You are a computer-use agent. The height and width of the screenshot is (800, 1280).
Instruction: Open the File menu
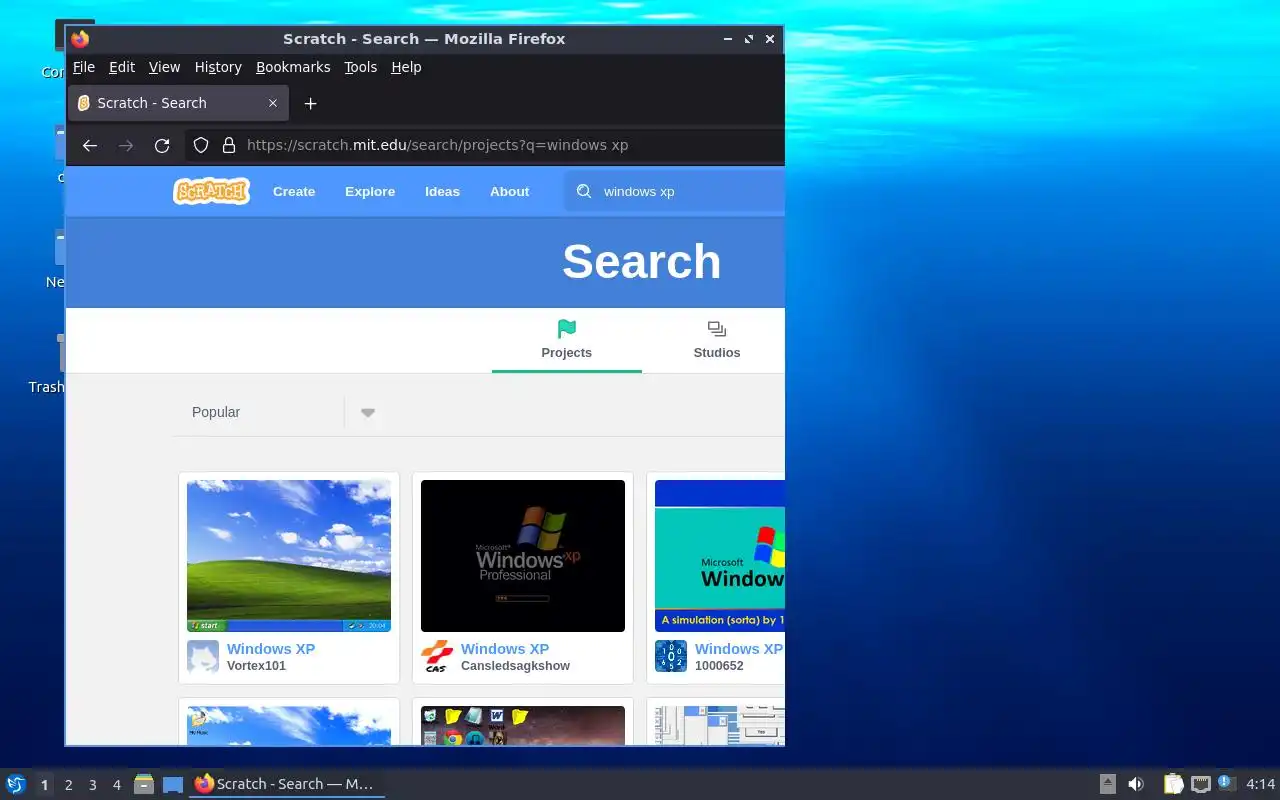pyautogui.click(x=84, y=67)
